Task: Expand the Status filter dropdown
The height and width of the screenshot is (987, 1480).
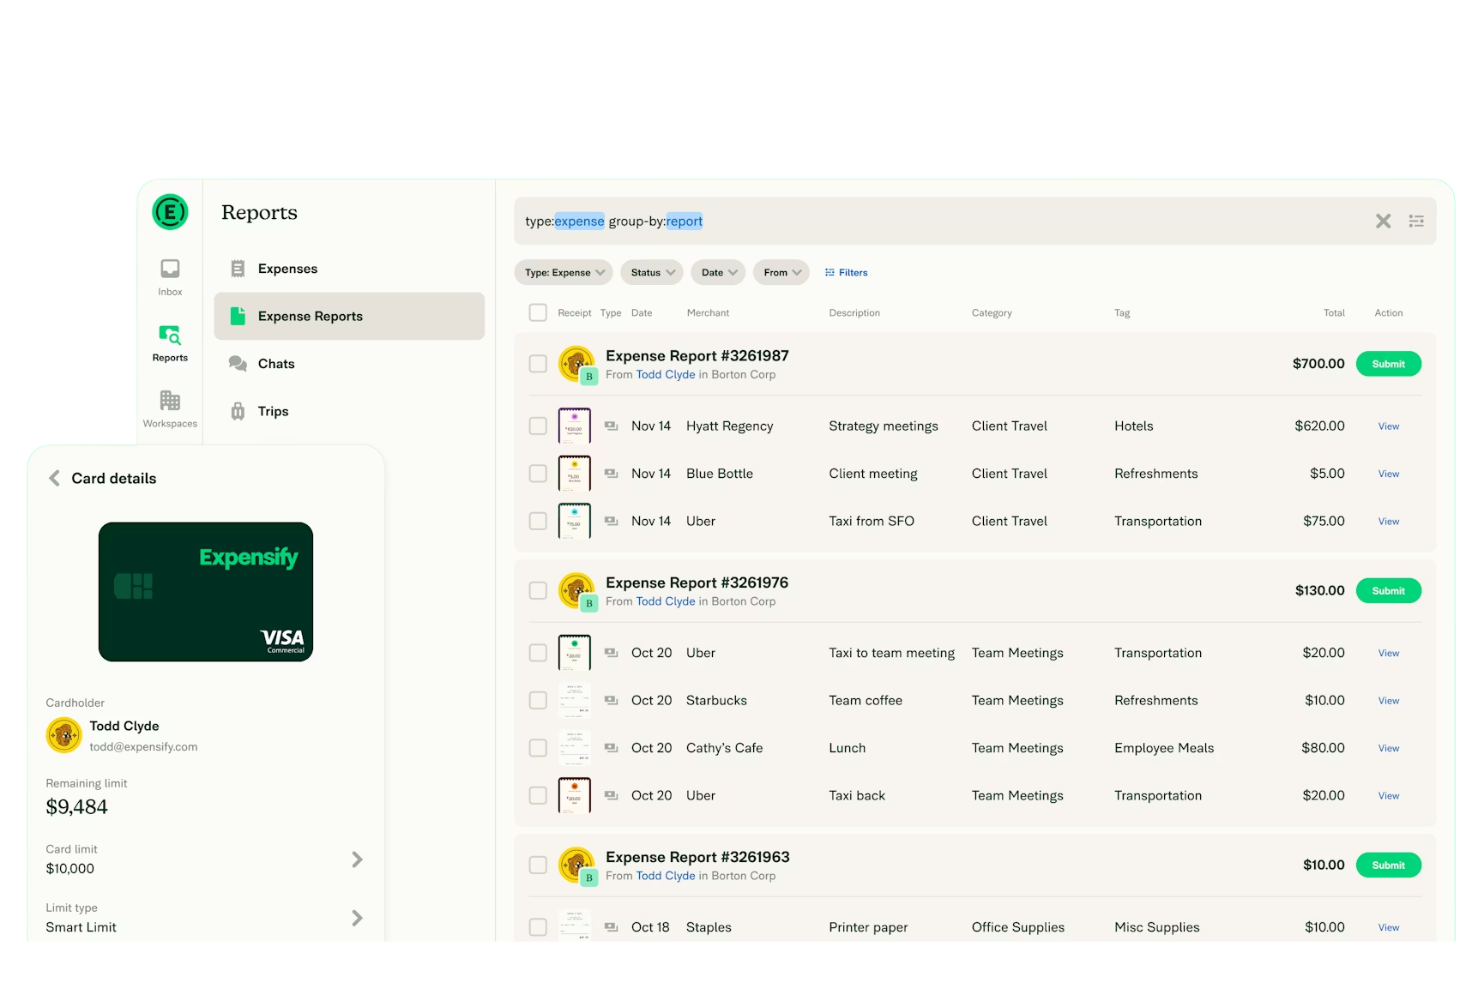Action: click(651, 272)
